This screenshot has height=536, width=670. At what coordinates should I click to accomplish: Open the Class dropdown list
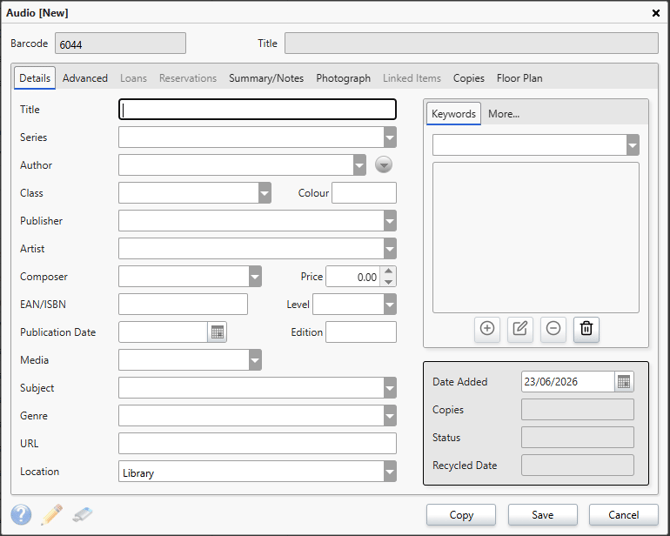point(264,193)
